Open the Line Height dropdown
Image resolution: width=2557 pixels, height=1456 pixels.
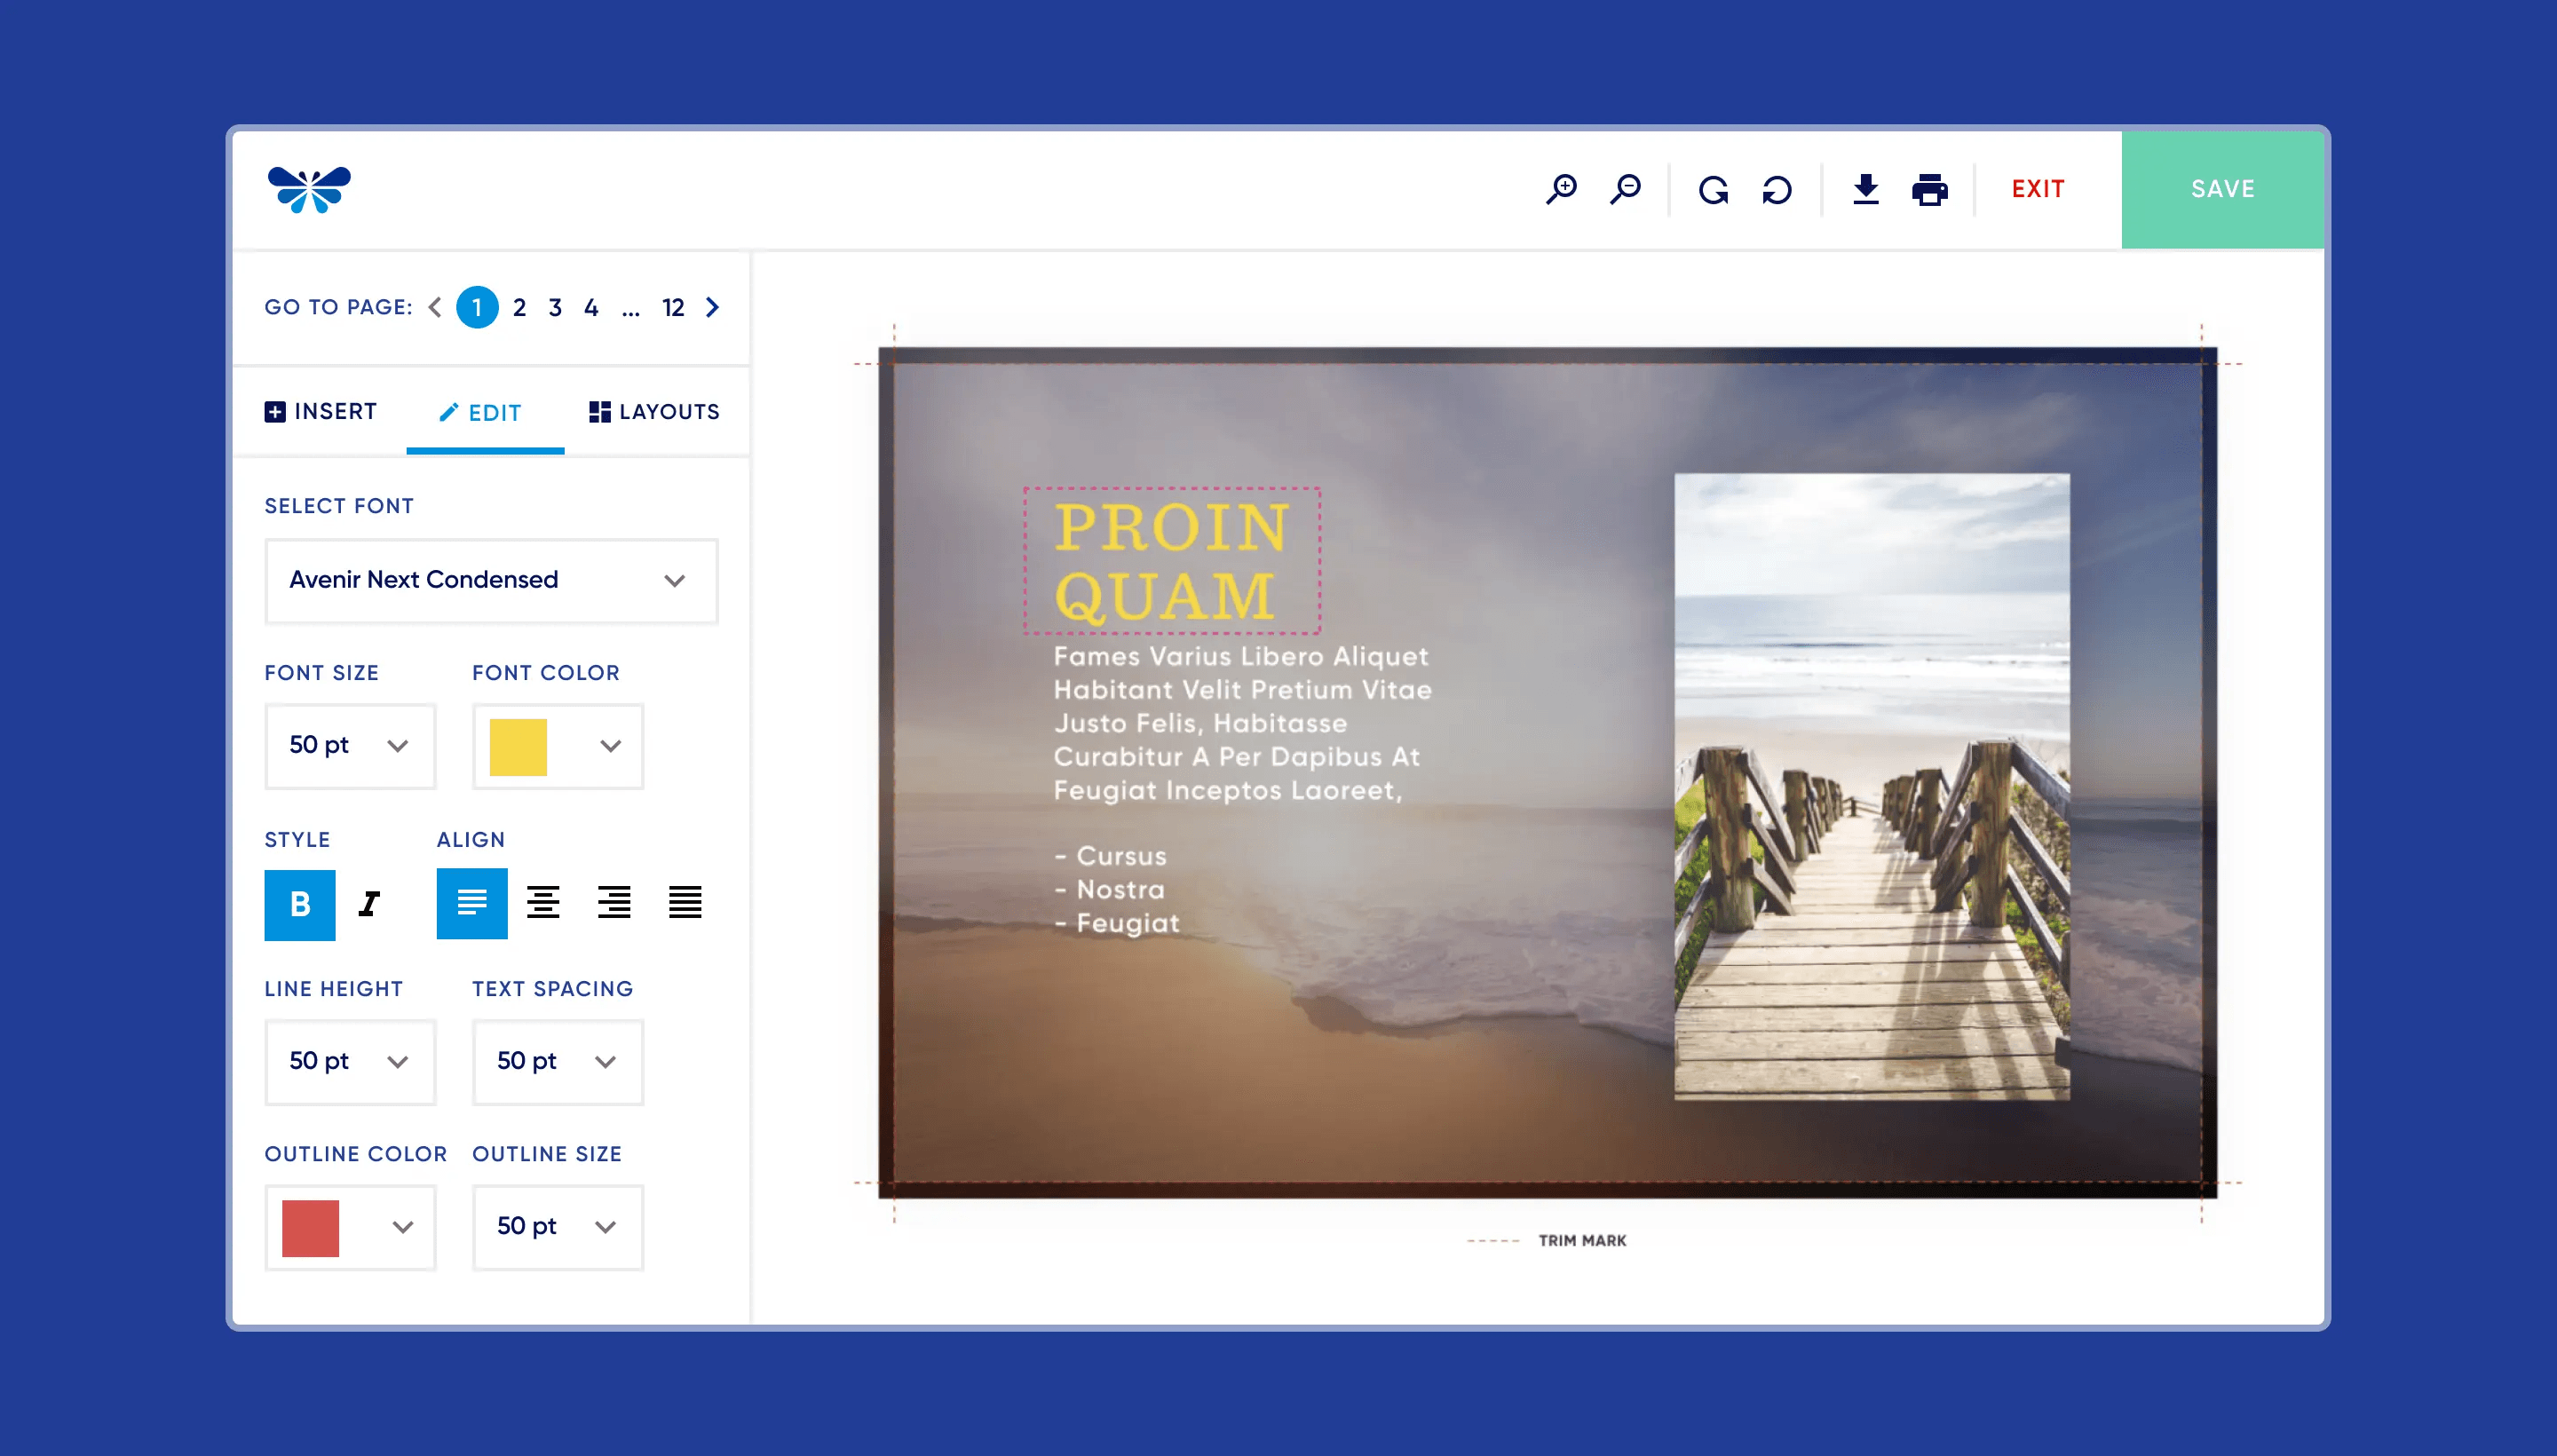(x=349, y=1061)
